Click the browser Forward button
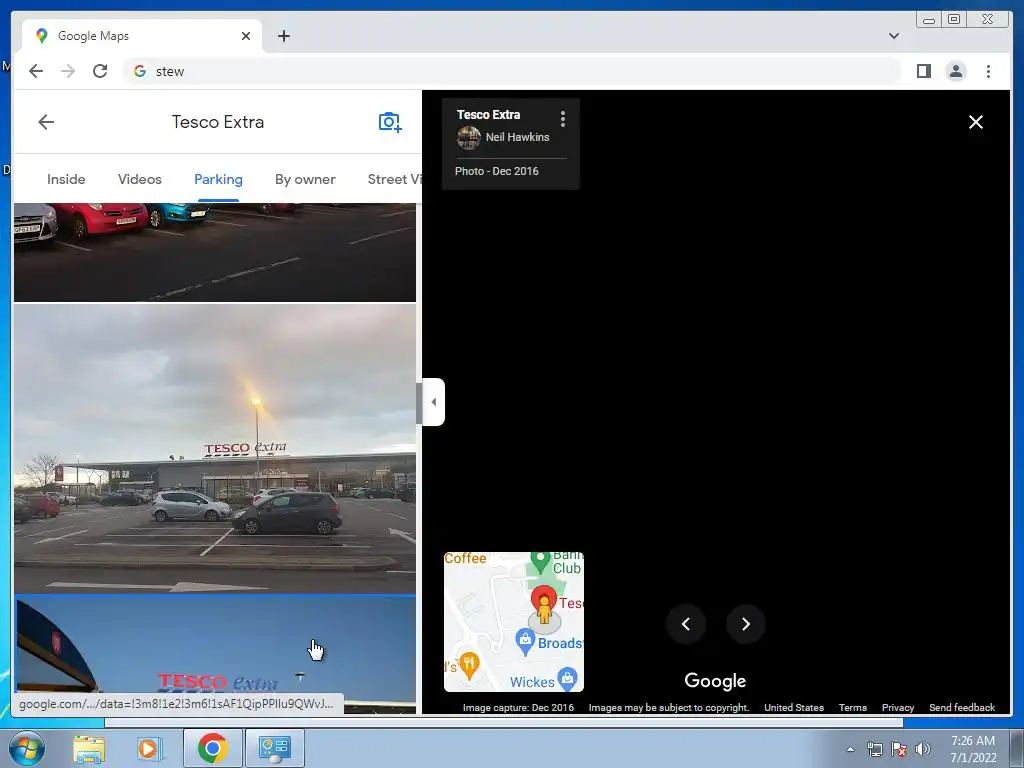1024x768 pixels. click(x=68, y=71)
